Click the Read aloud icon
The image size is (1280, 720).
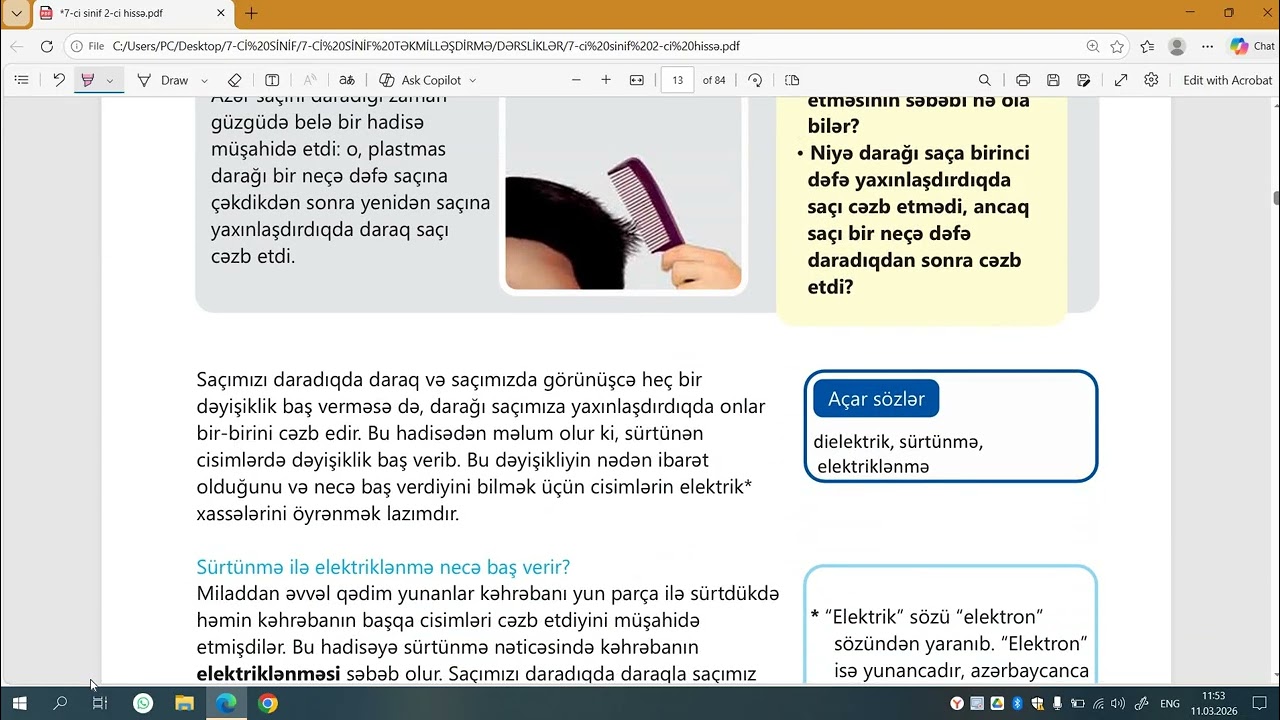(x=310, y=80)
